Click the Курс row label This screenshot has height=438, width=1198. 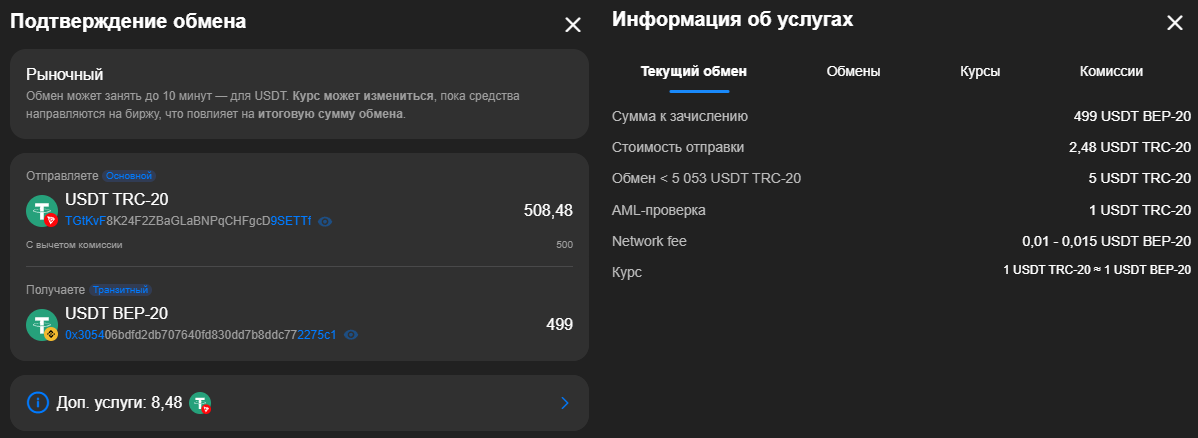point(627,272)
